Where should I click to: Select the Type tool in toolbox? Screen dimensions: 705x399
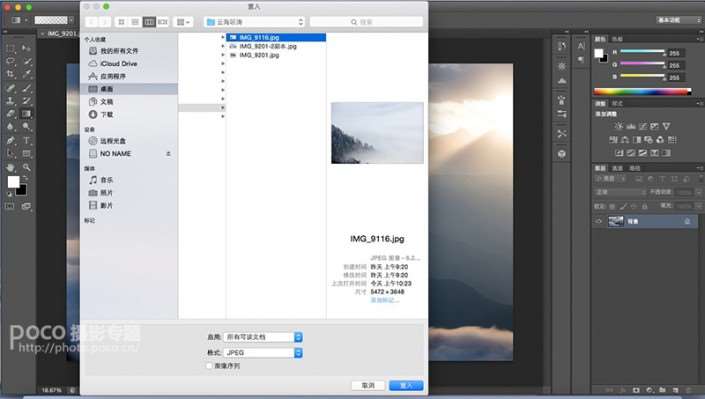(x=27, y=140)
